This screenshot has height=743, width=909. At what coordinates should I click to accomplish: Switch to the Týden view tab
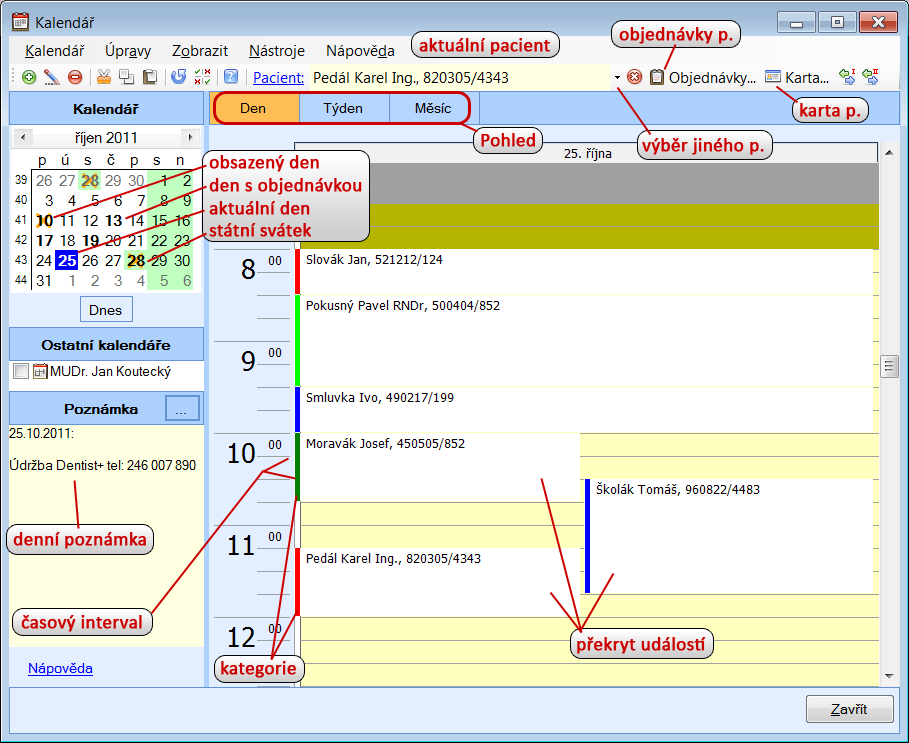(343, 108)
